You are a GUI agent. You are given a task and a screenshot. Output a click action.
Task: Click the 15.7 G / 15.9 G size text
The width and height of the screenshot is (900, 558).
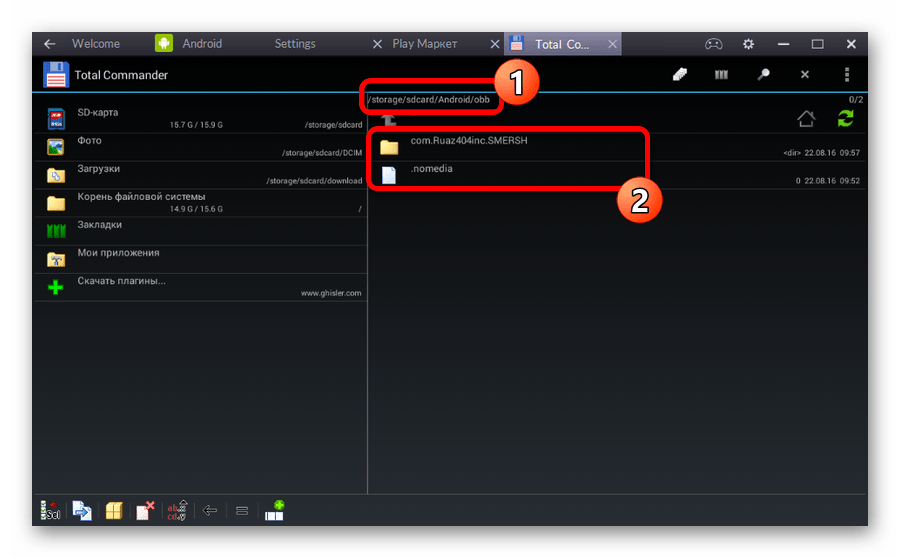[x=196, y=125]
